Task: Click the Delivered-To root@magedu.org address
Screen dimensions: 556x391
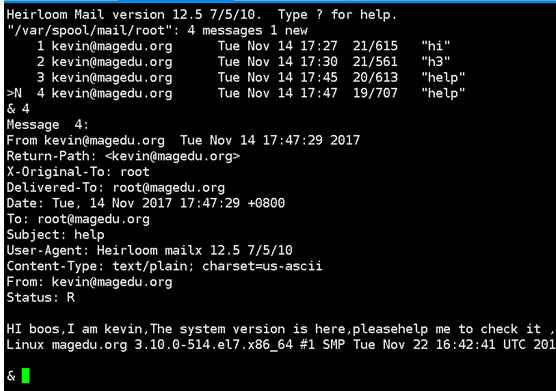Action: point(168,188)
